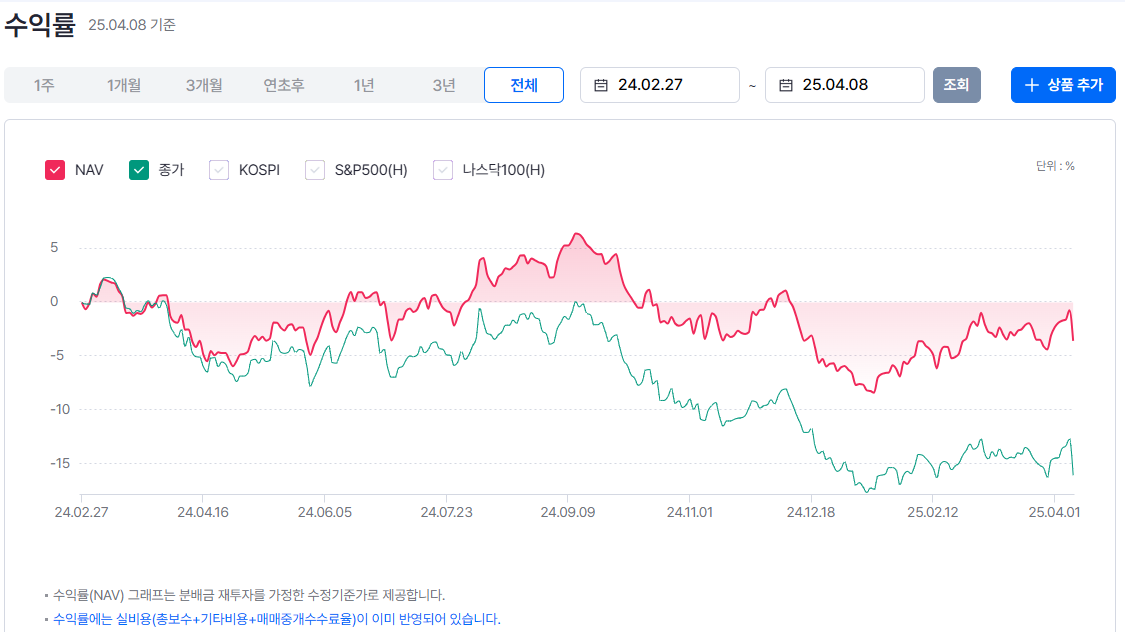Select the 3개월 period tab
Viewport: 1125px width, 632px height.
tap(203, 85)
